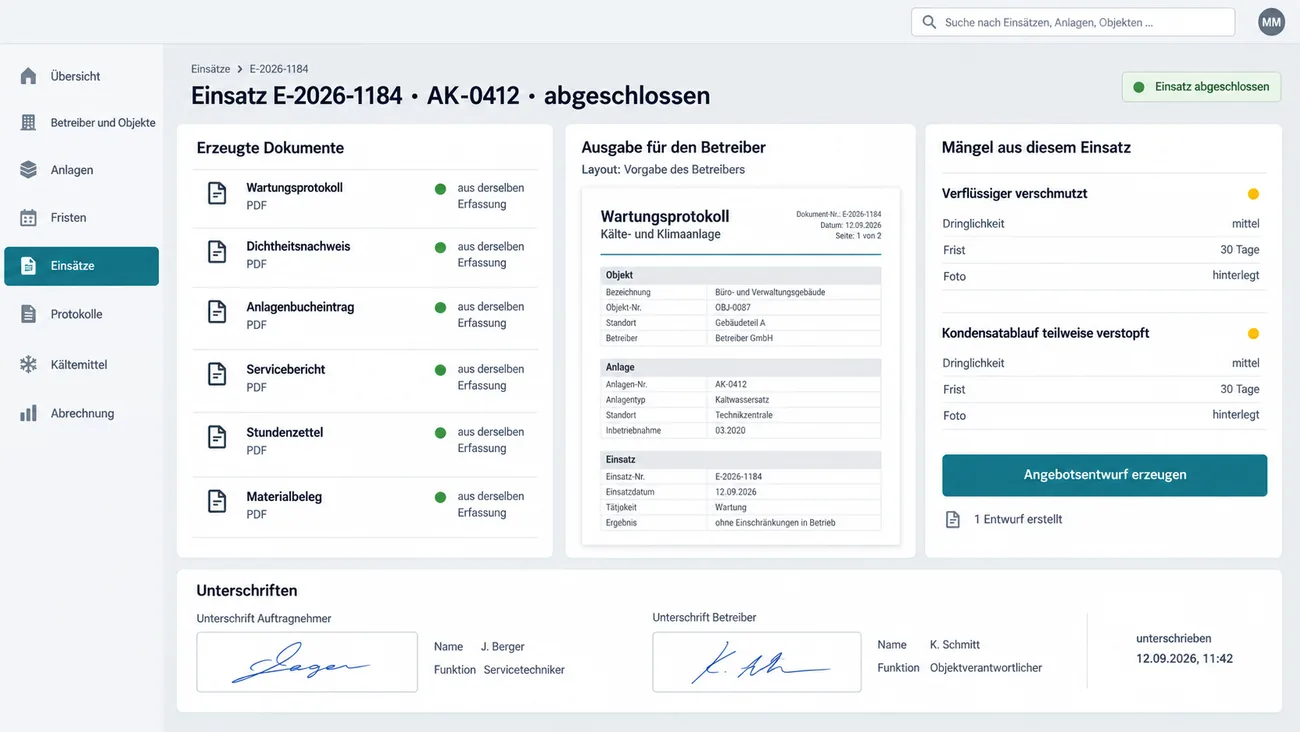This screenshot has height=732, width=1300.
Task: Click the Kondensatablauf teilweise verstopft heading
Action: click(1045, 333)
